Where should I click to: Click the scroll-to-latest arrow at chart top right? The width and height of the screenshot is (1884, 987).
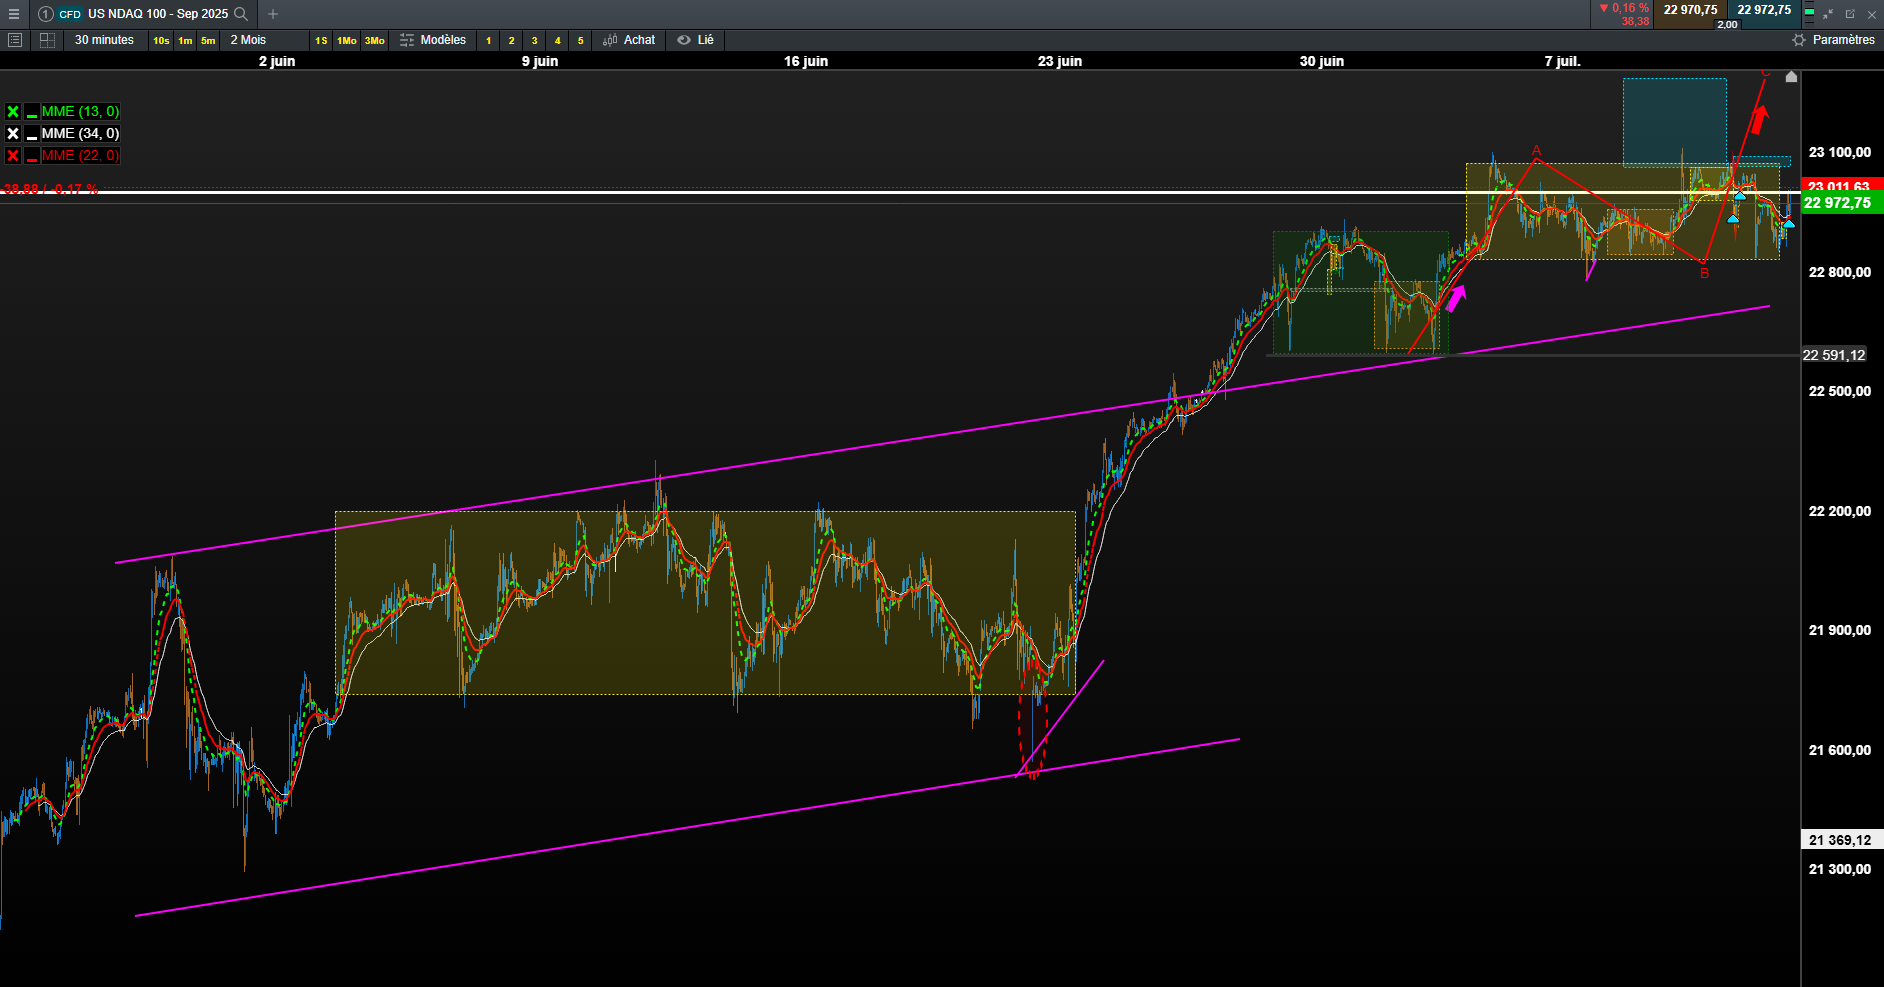pos(1791,77)
